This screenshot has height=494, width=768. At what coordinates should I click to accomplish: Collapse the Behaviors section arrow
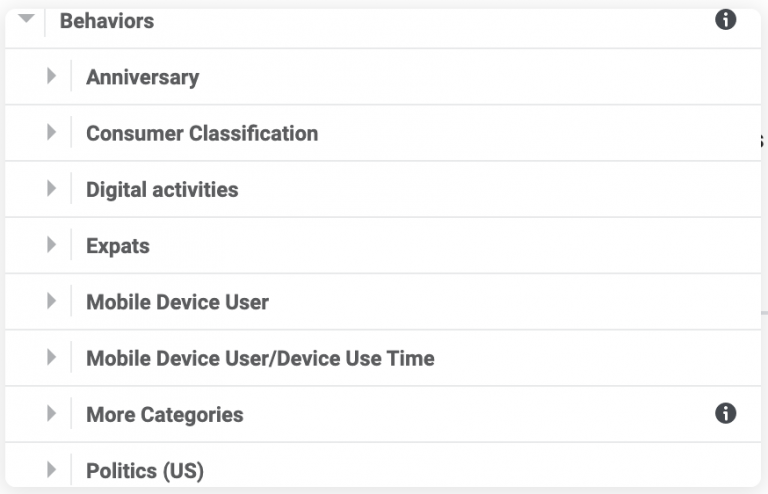click(27, 19)
